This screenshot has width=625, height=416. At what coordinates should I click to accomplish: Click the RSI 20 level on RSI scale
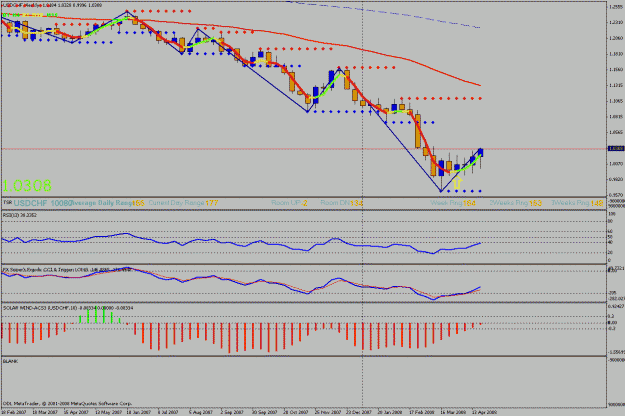[x=610, y=253]
